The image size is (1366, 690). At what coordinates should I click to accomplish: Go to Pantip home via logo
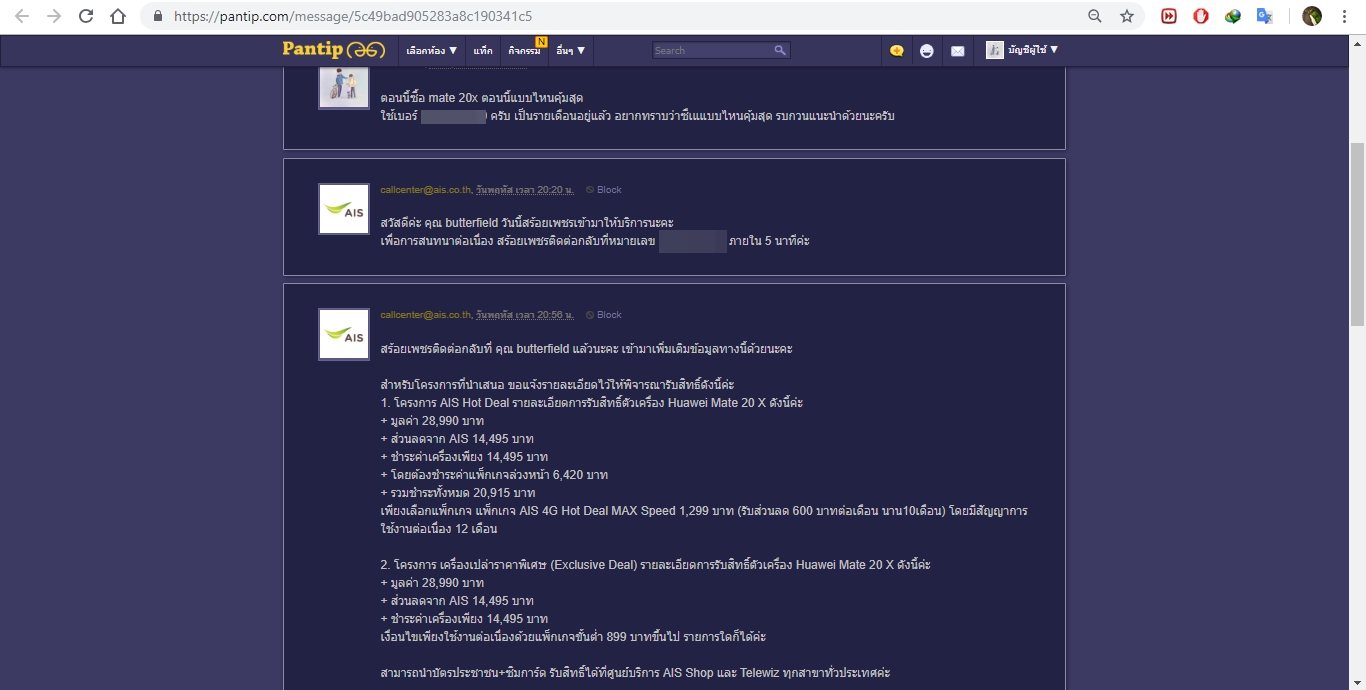point(333,49)
